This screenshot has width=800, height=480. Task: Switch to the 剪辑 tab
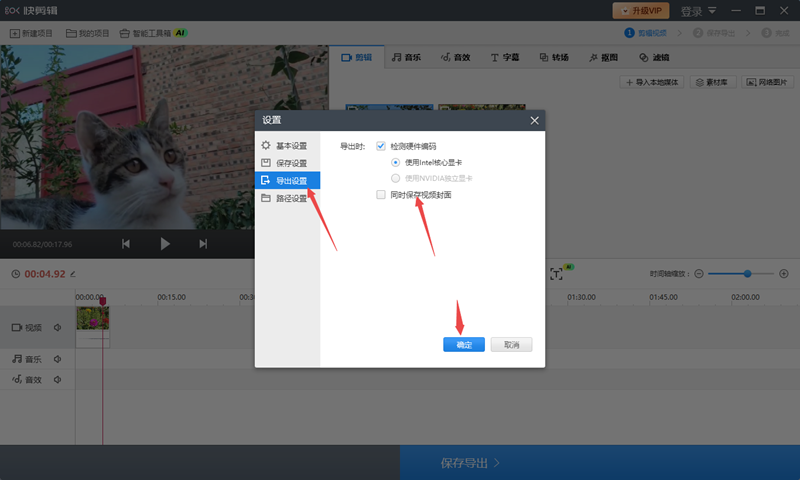pyautogui.click(x=356, y=57)
